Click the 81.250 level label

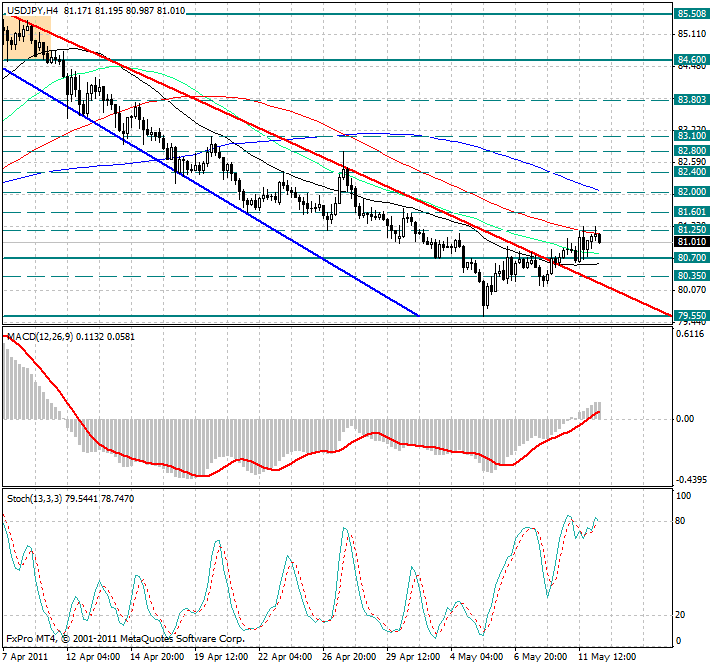pos(691,230)
